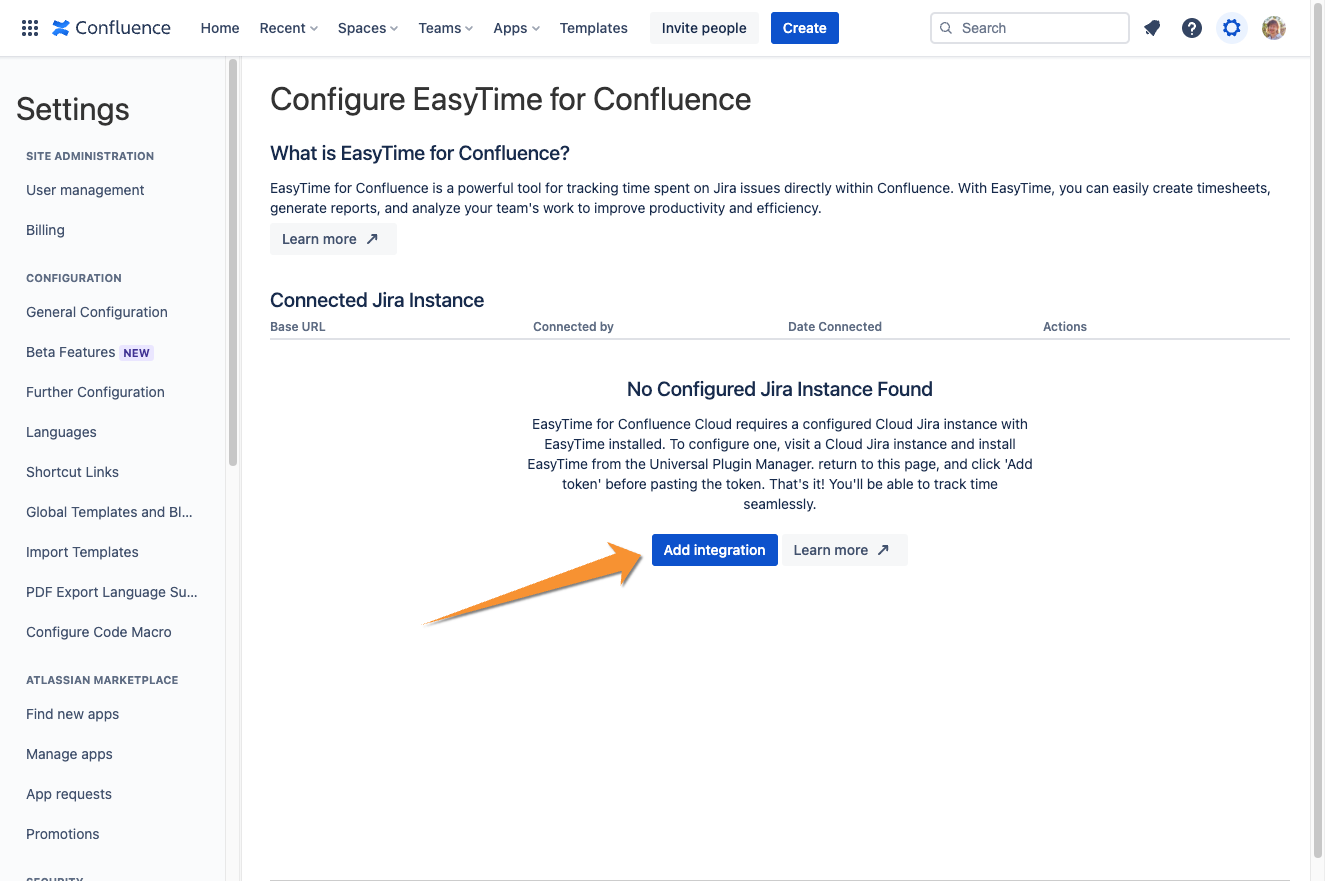Screen dimensions: 1325x881
Task: Click the NEW badge beside Beta Features
Action: 137,353
